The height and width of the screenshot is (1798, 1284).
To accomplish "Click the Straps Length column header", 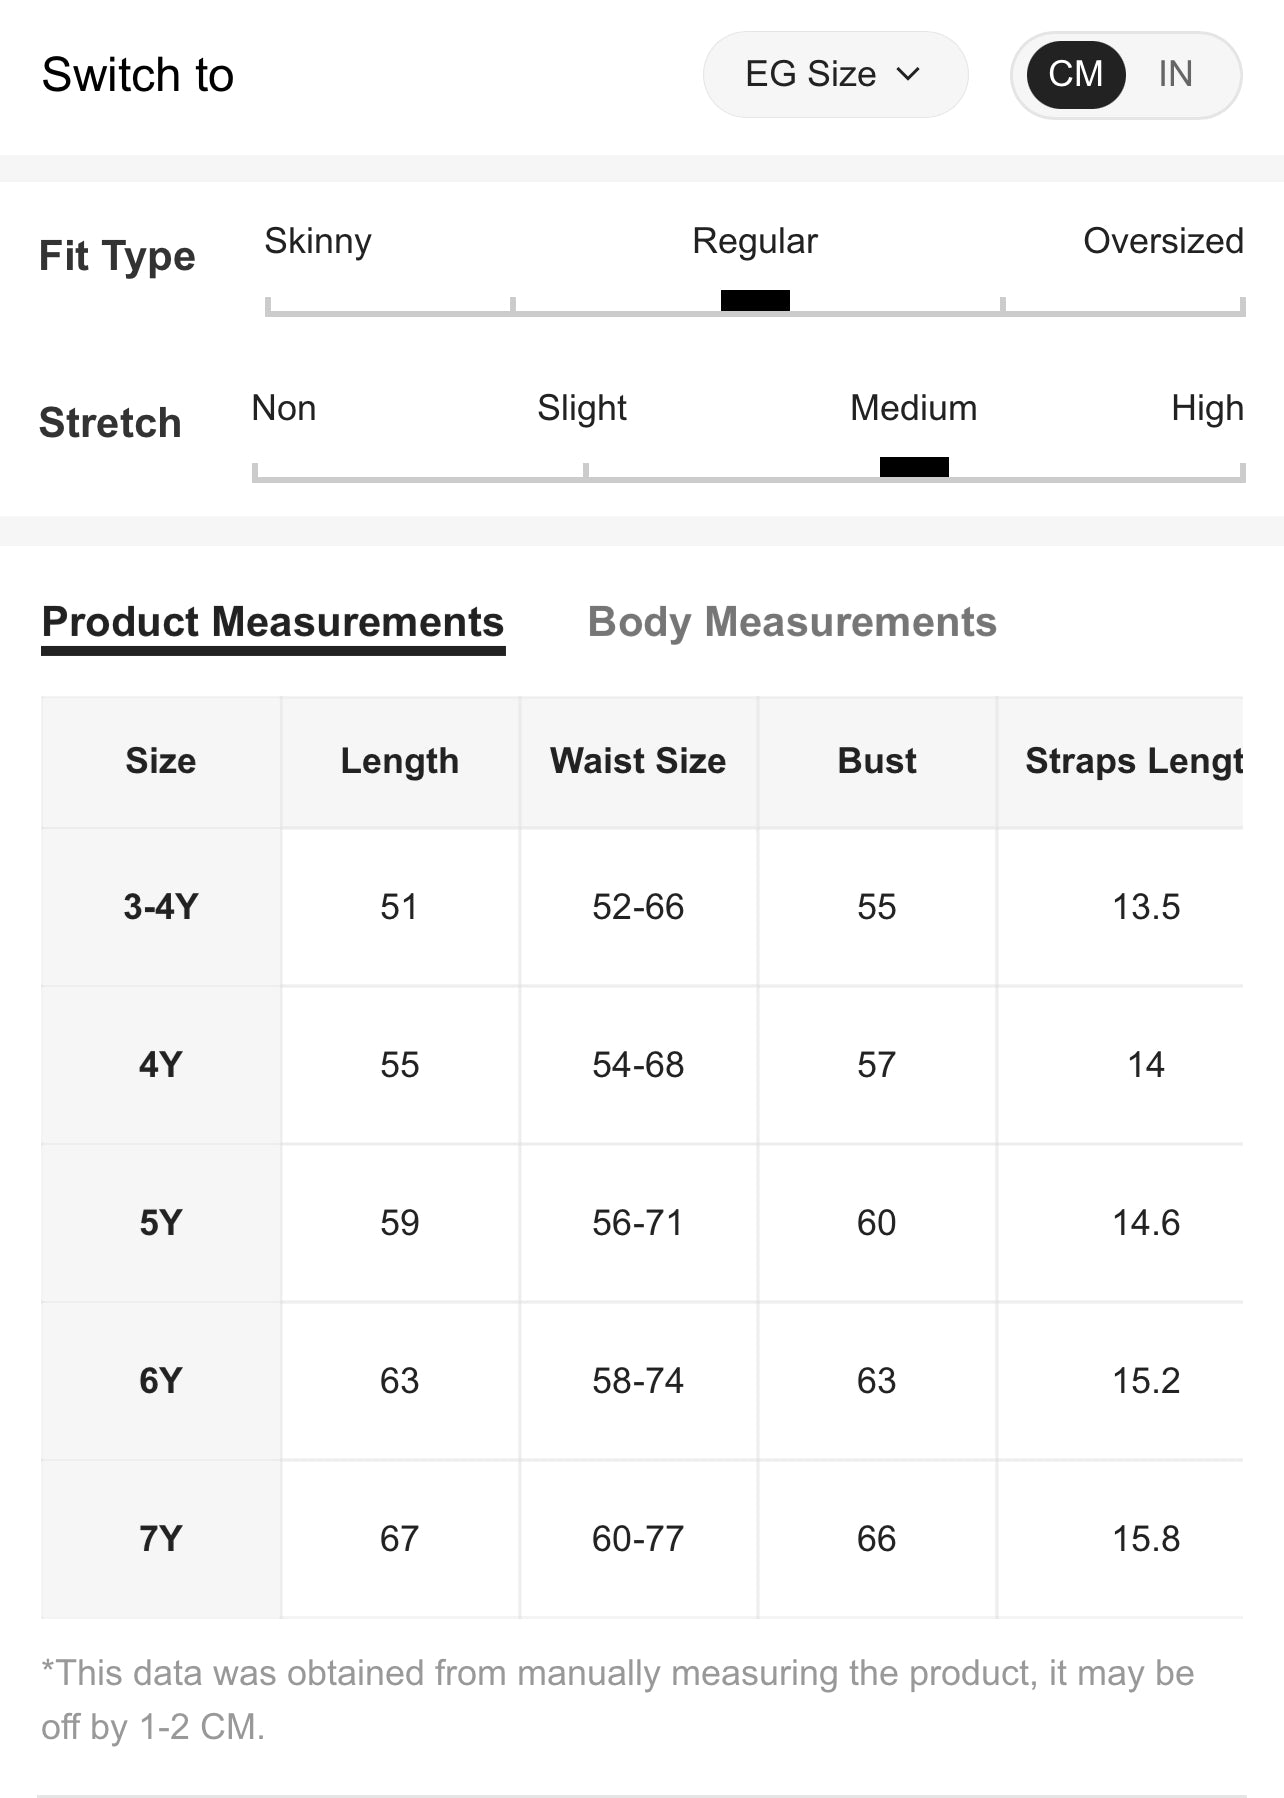I will point(1133,761).
